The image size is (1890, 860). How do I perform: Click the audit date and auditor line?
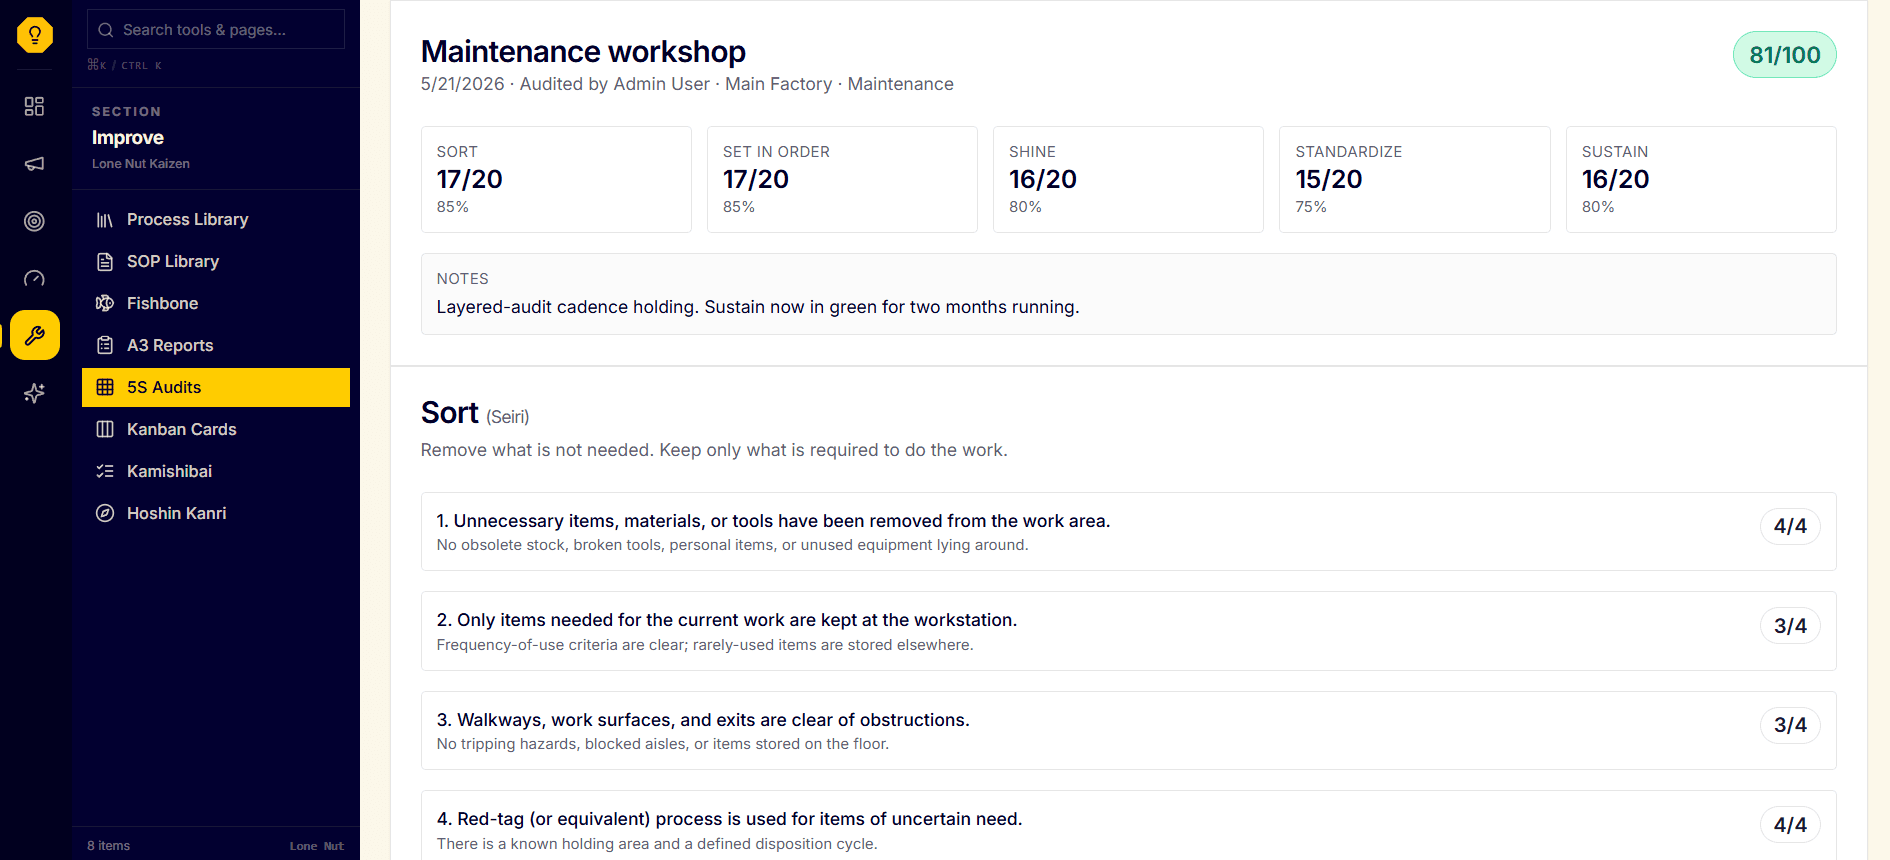point(687,84)
